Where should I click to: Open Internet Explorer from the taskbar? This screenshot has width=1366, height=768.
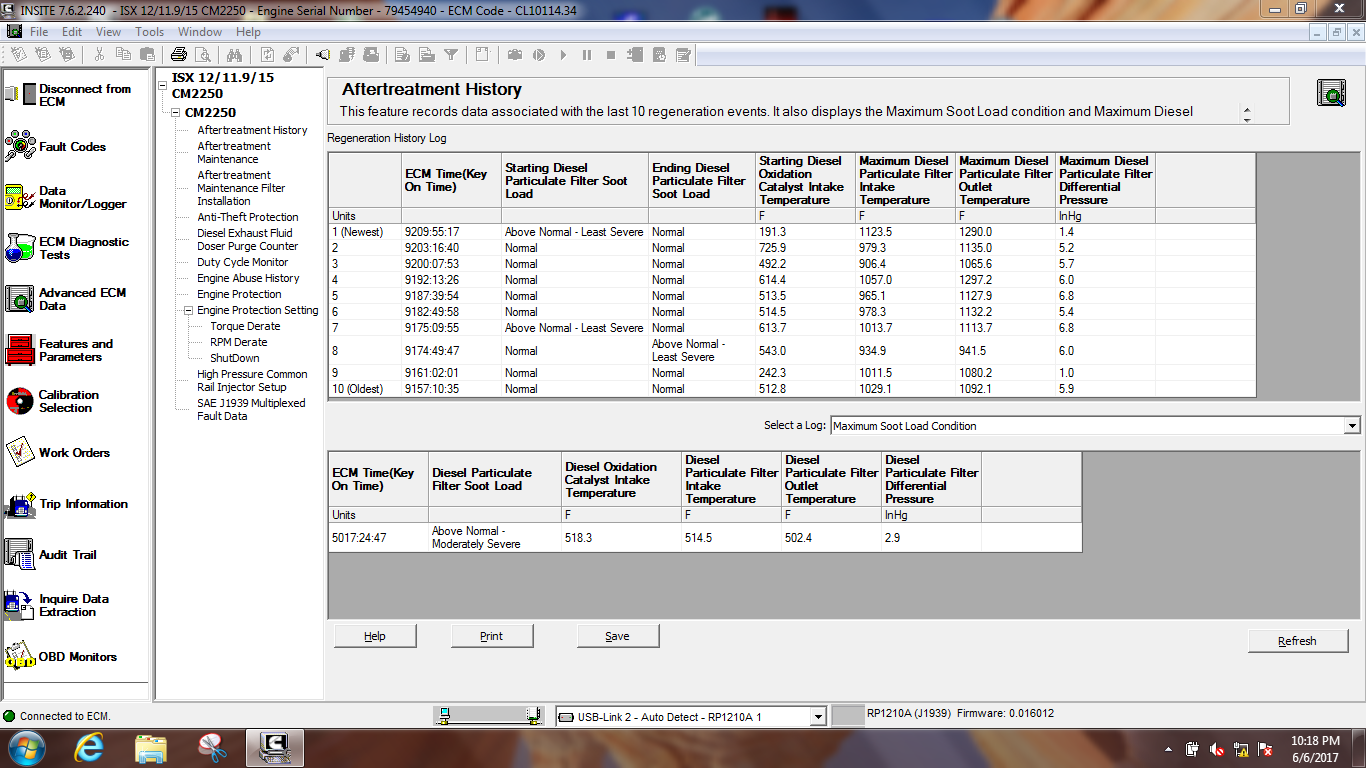pos(90,748)
